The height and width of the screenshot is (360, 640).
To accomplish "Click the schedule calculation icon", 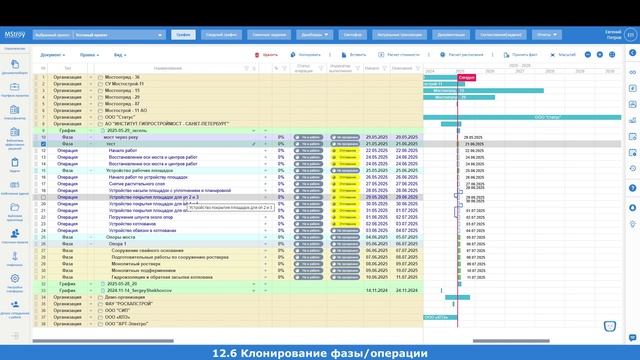I will (x=442, y=55).
